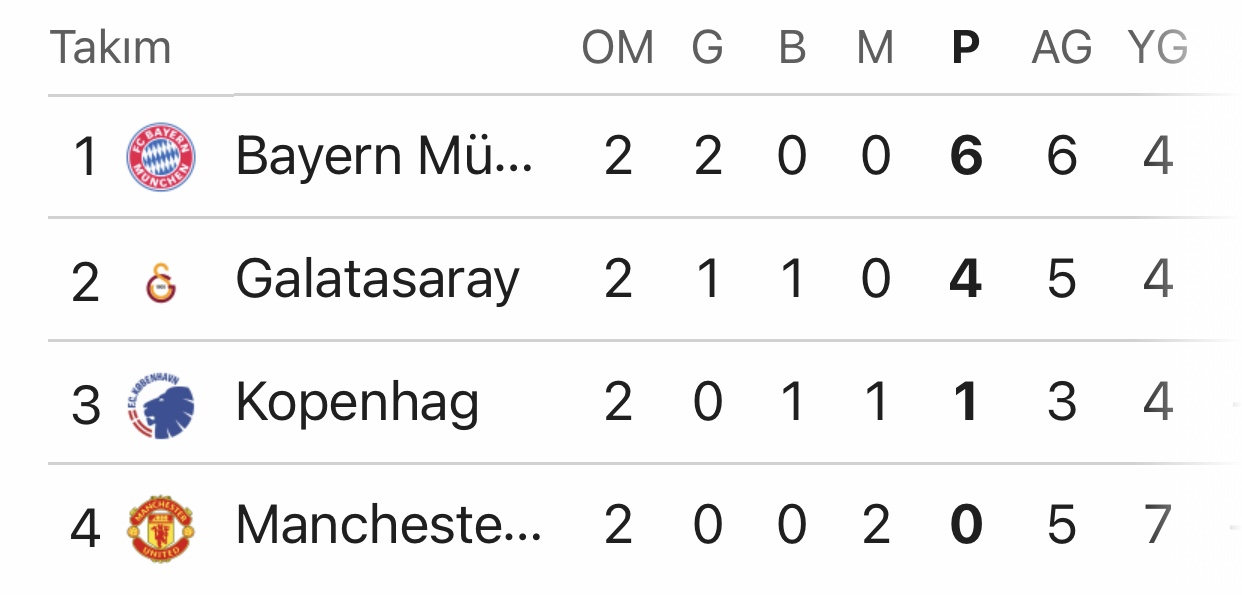Click the Bayern München club crest
This screenshot has width=1242, height=595.
coord(160,158)
